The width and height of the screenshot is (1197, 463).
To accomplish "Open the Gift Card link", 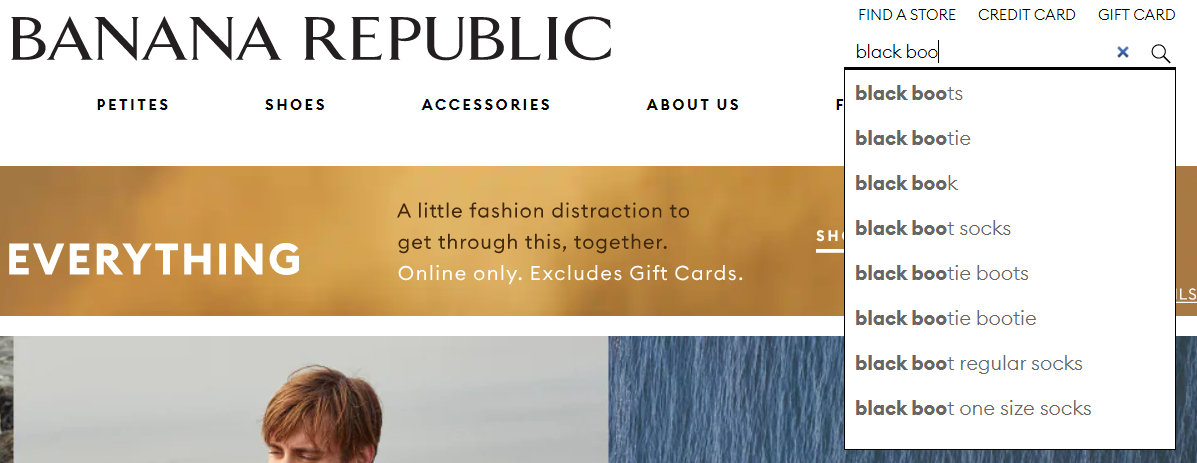I will pyautogui.click(x=1137, y=14).
